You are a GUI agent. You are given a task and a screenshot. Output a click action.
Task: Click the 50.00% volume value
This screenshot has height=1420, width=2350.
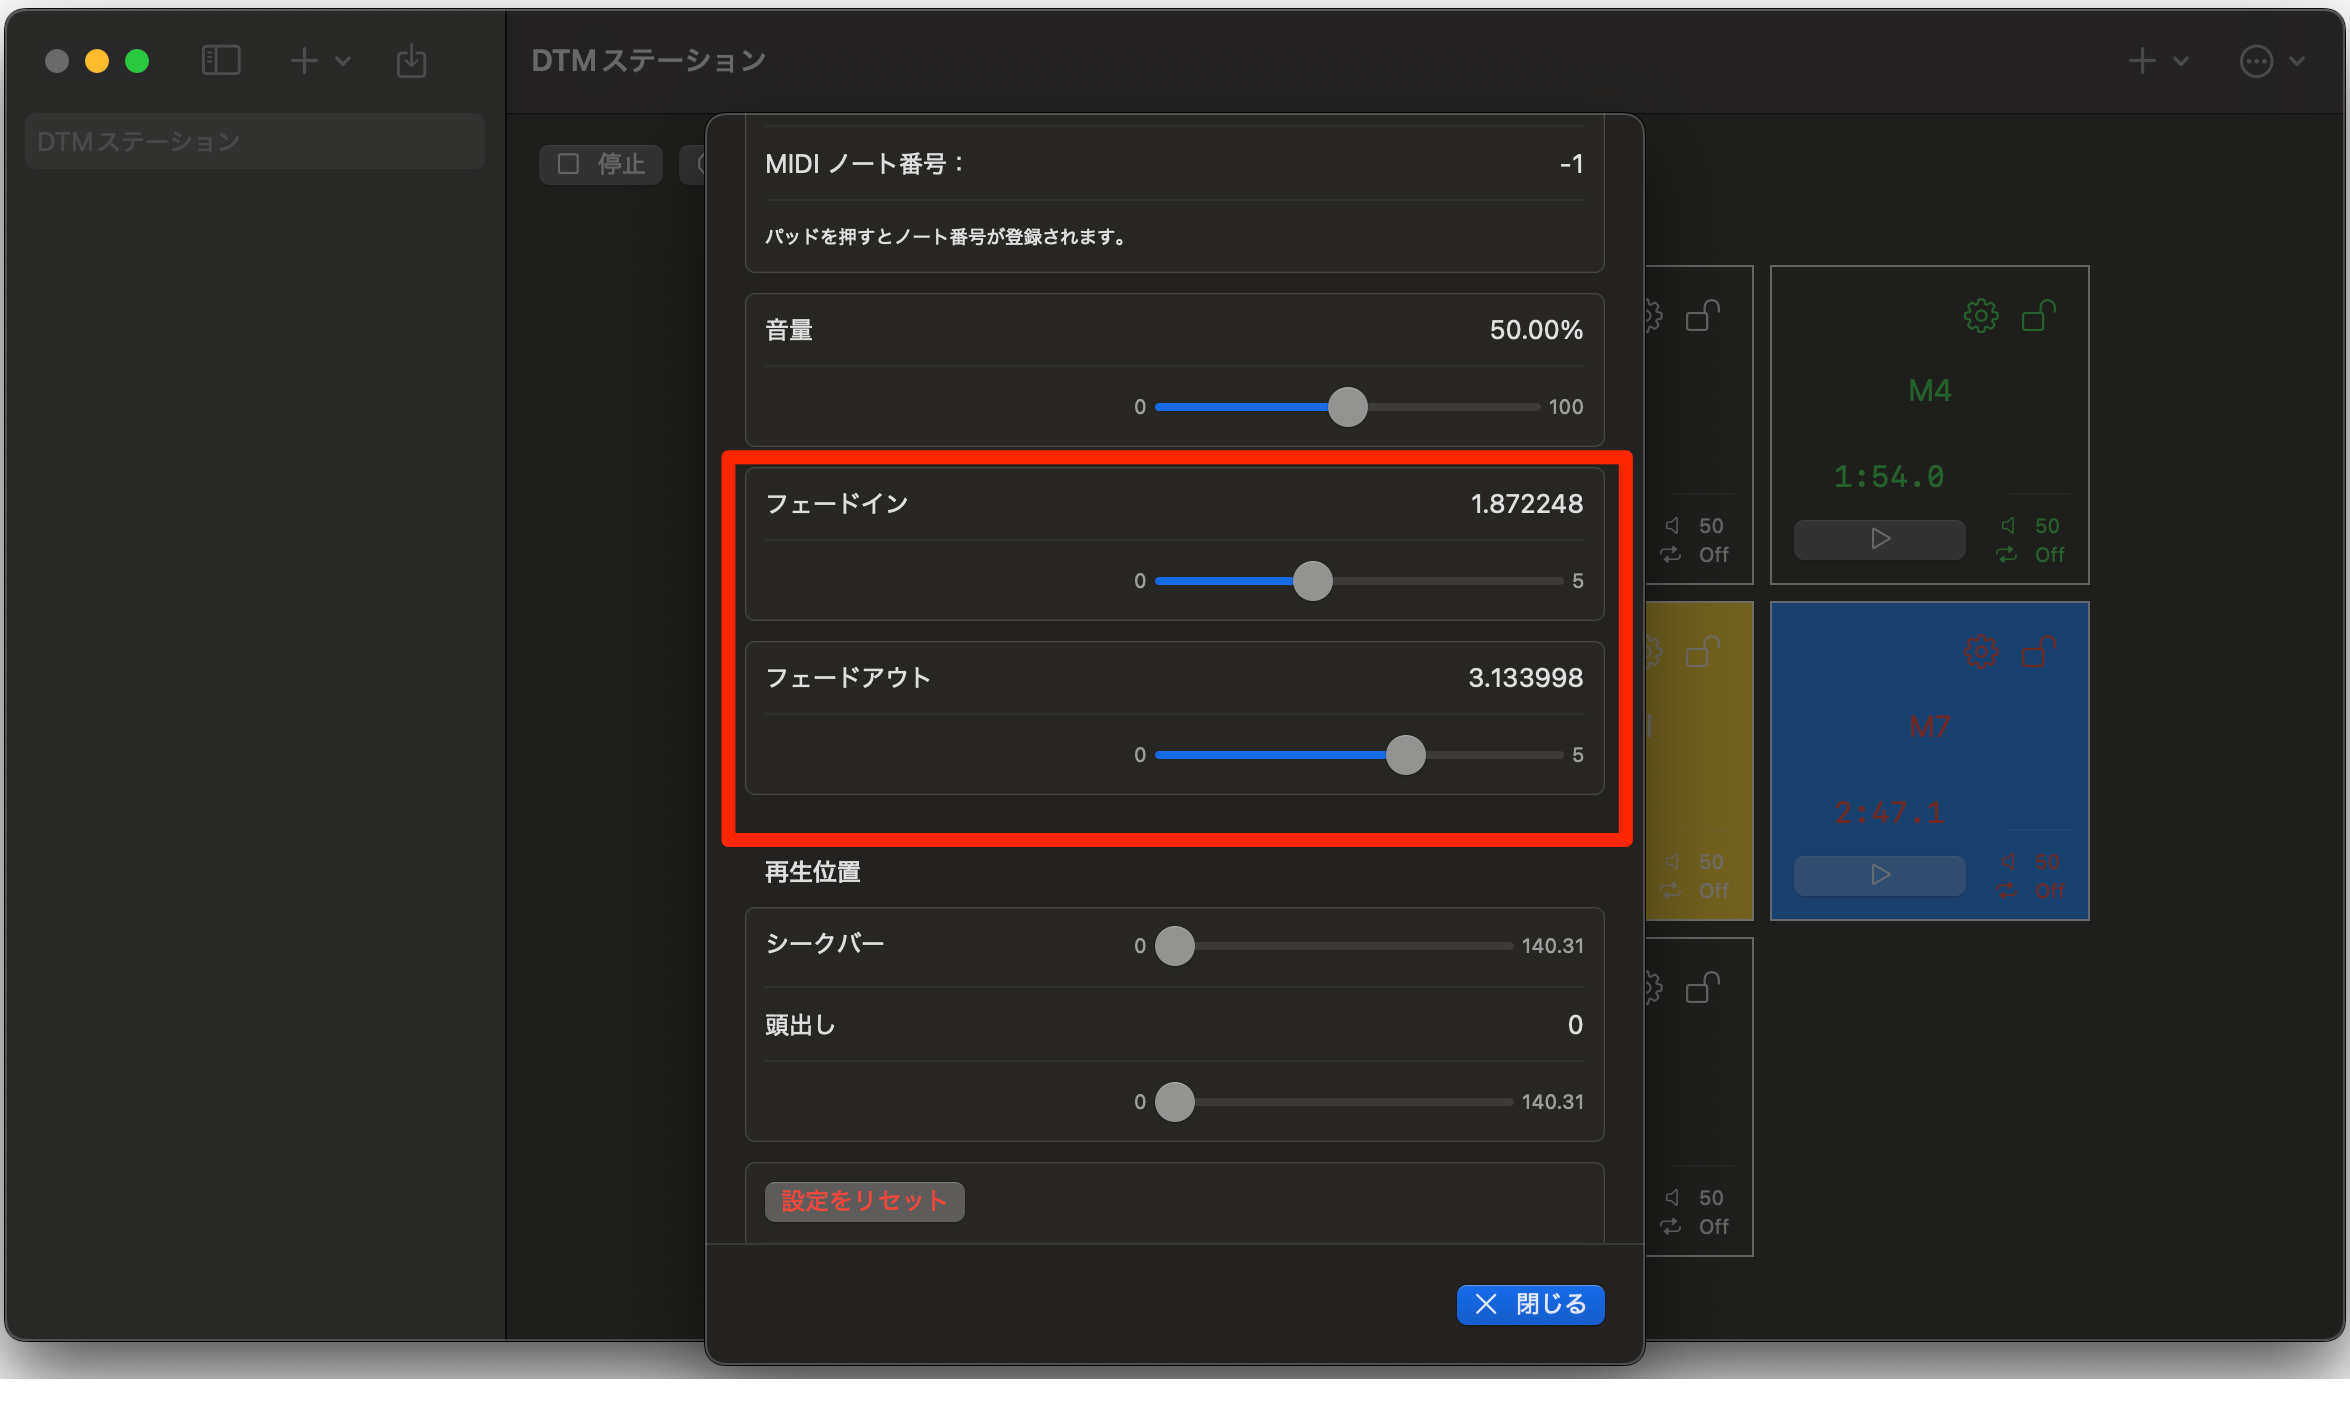[1536, 330]
